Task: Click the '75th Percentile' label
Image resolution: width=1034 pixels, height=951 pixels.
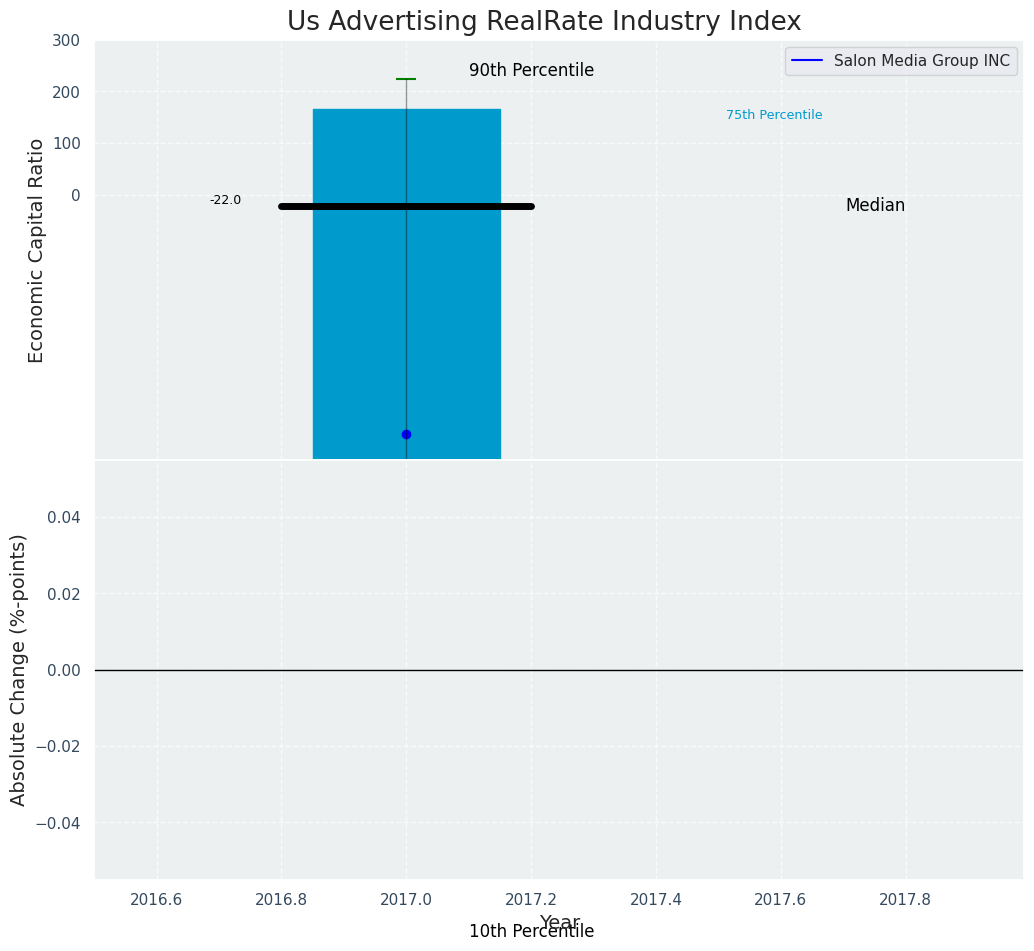Action: coord(774,115)
